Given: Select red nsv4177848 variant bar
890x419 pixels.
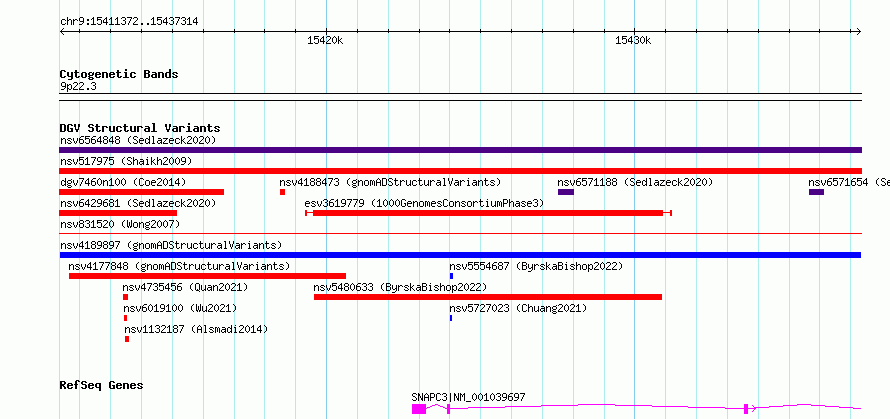Looking at the screenshot, I should 207,276.
